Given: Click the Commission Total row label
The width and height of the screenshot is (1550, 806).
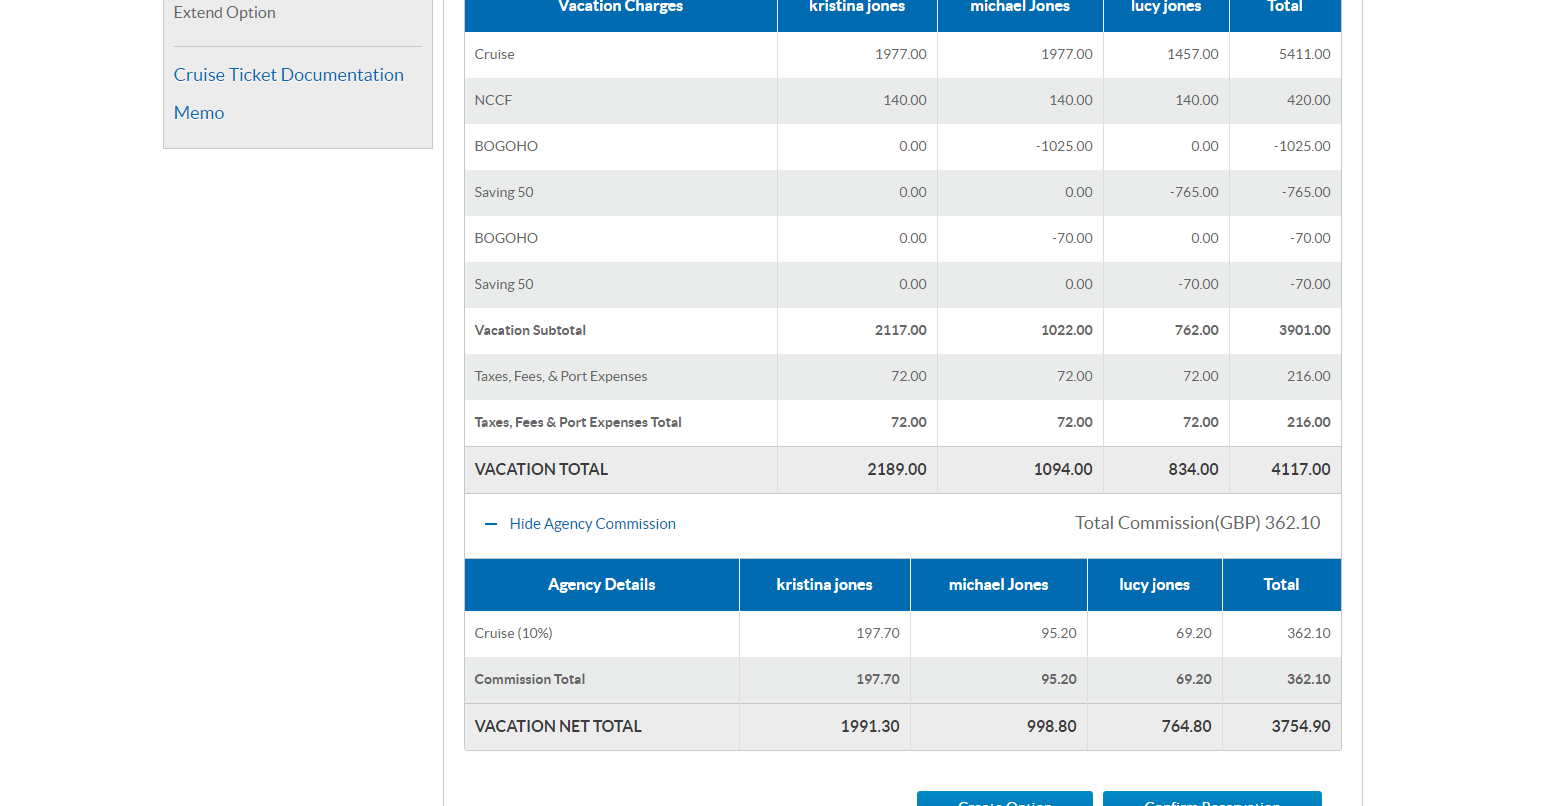Looking at the screenshot, I should point(530,680).
